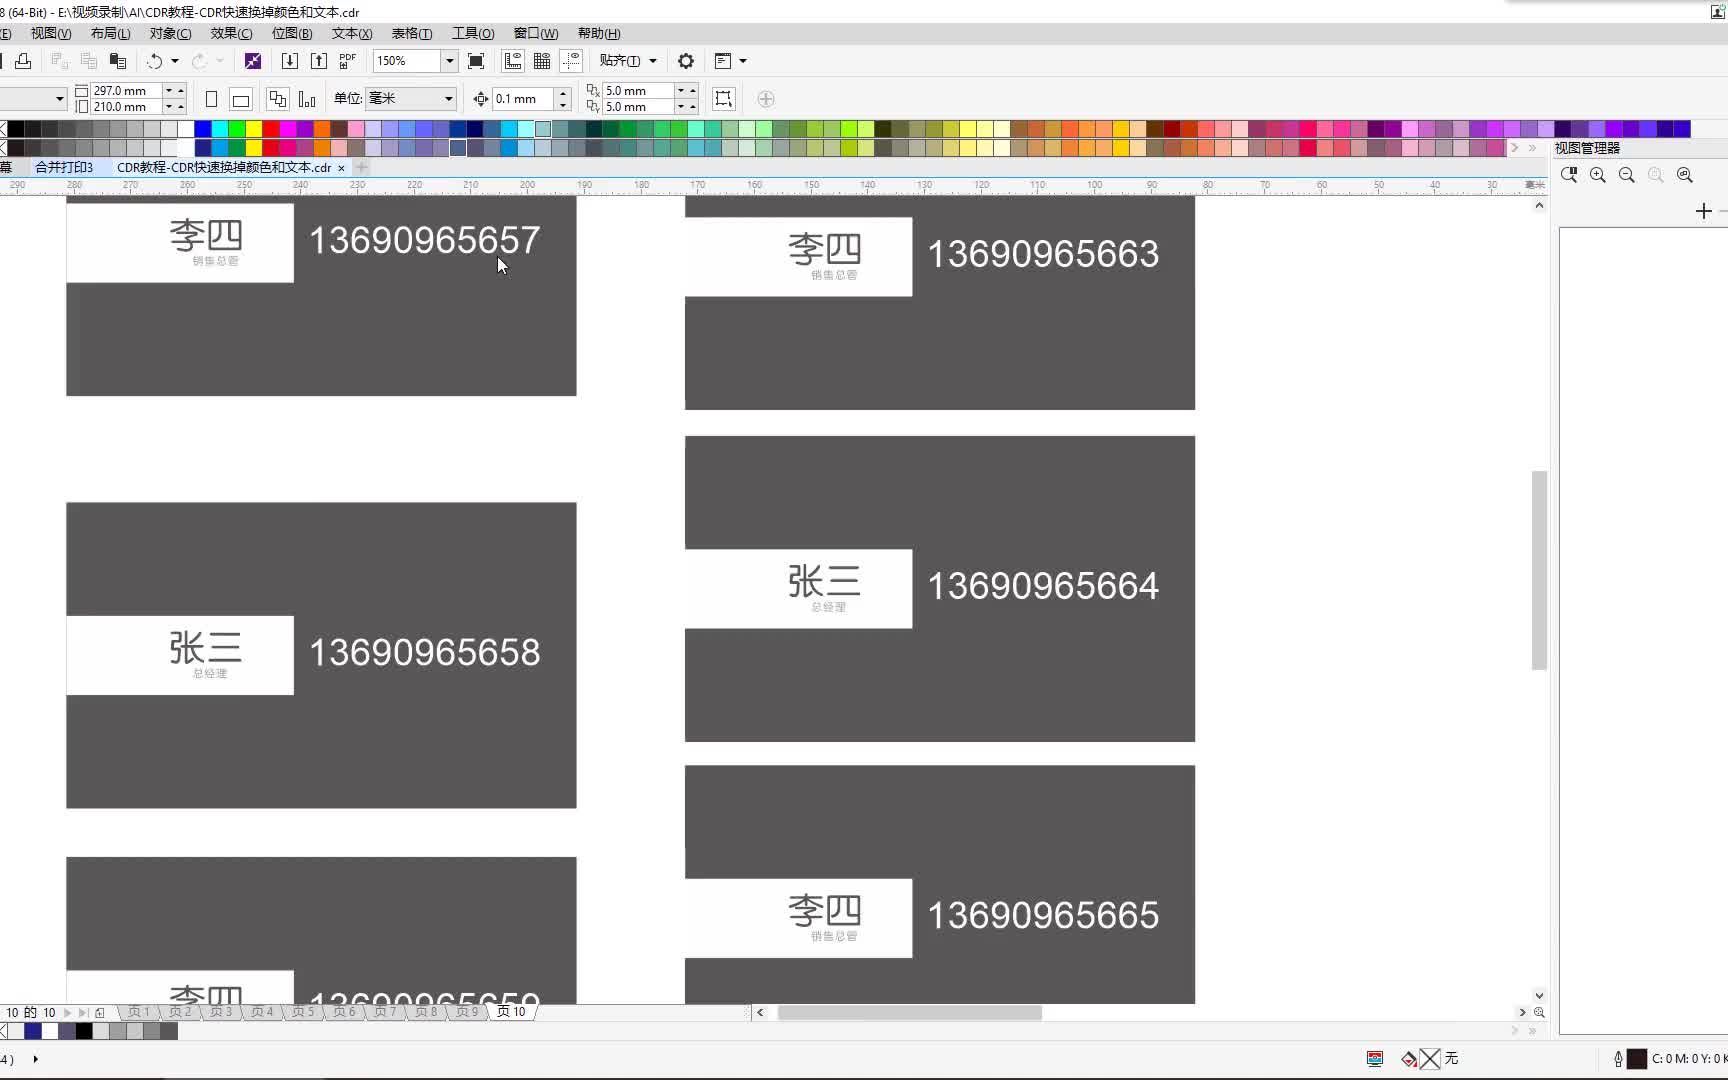Click the Print icon in the toolbar
This screenshot has width=1728, height=1080.
(x=23, y=61)
